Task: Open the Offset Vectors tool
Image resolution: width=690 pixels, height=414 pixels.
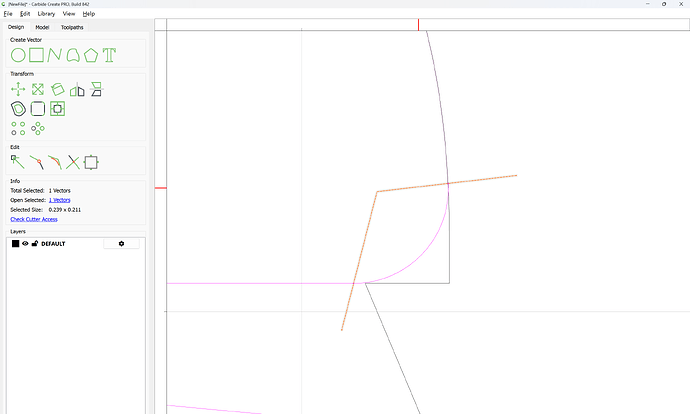Action: click(x=18, y=108)
